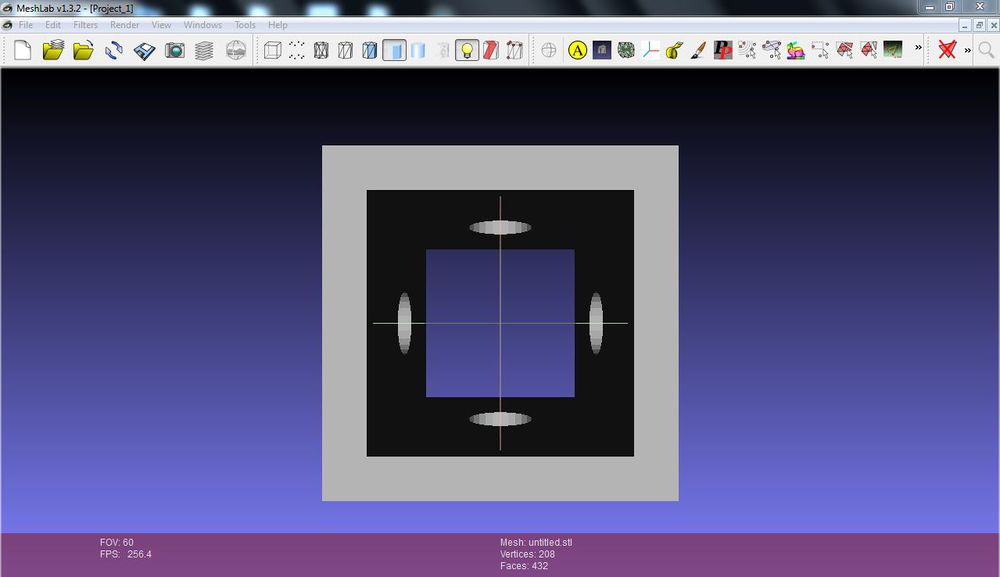This screenshot has width=1000, height=577.
Task: Open the Filters menu
Action: pyautogui.click(x=84, y=25)
